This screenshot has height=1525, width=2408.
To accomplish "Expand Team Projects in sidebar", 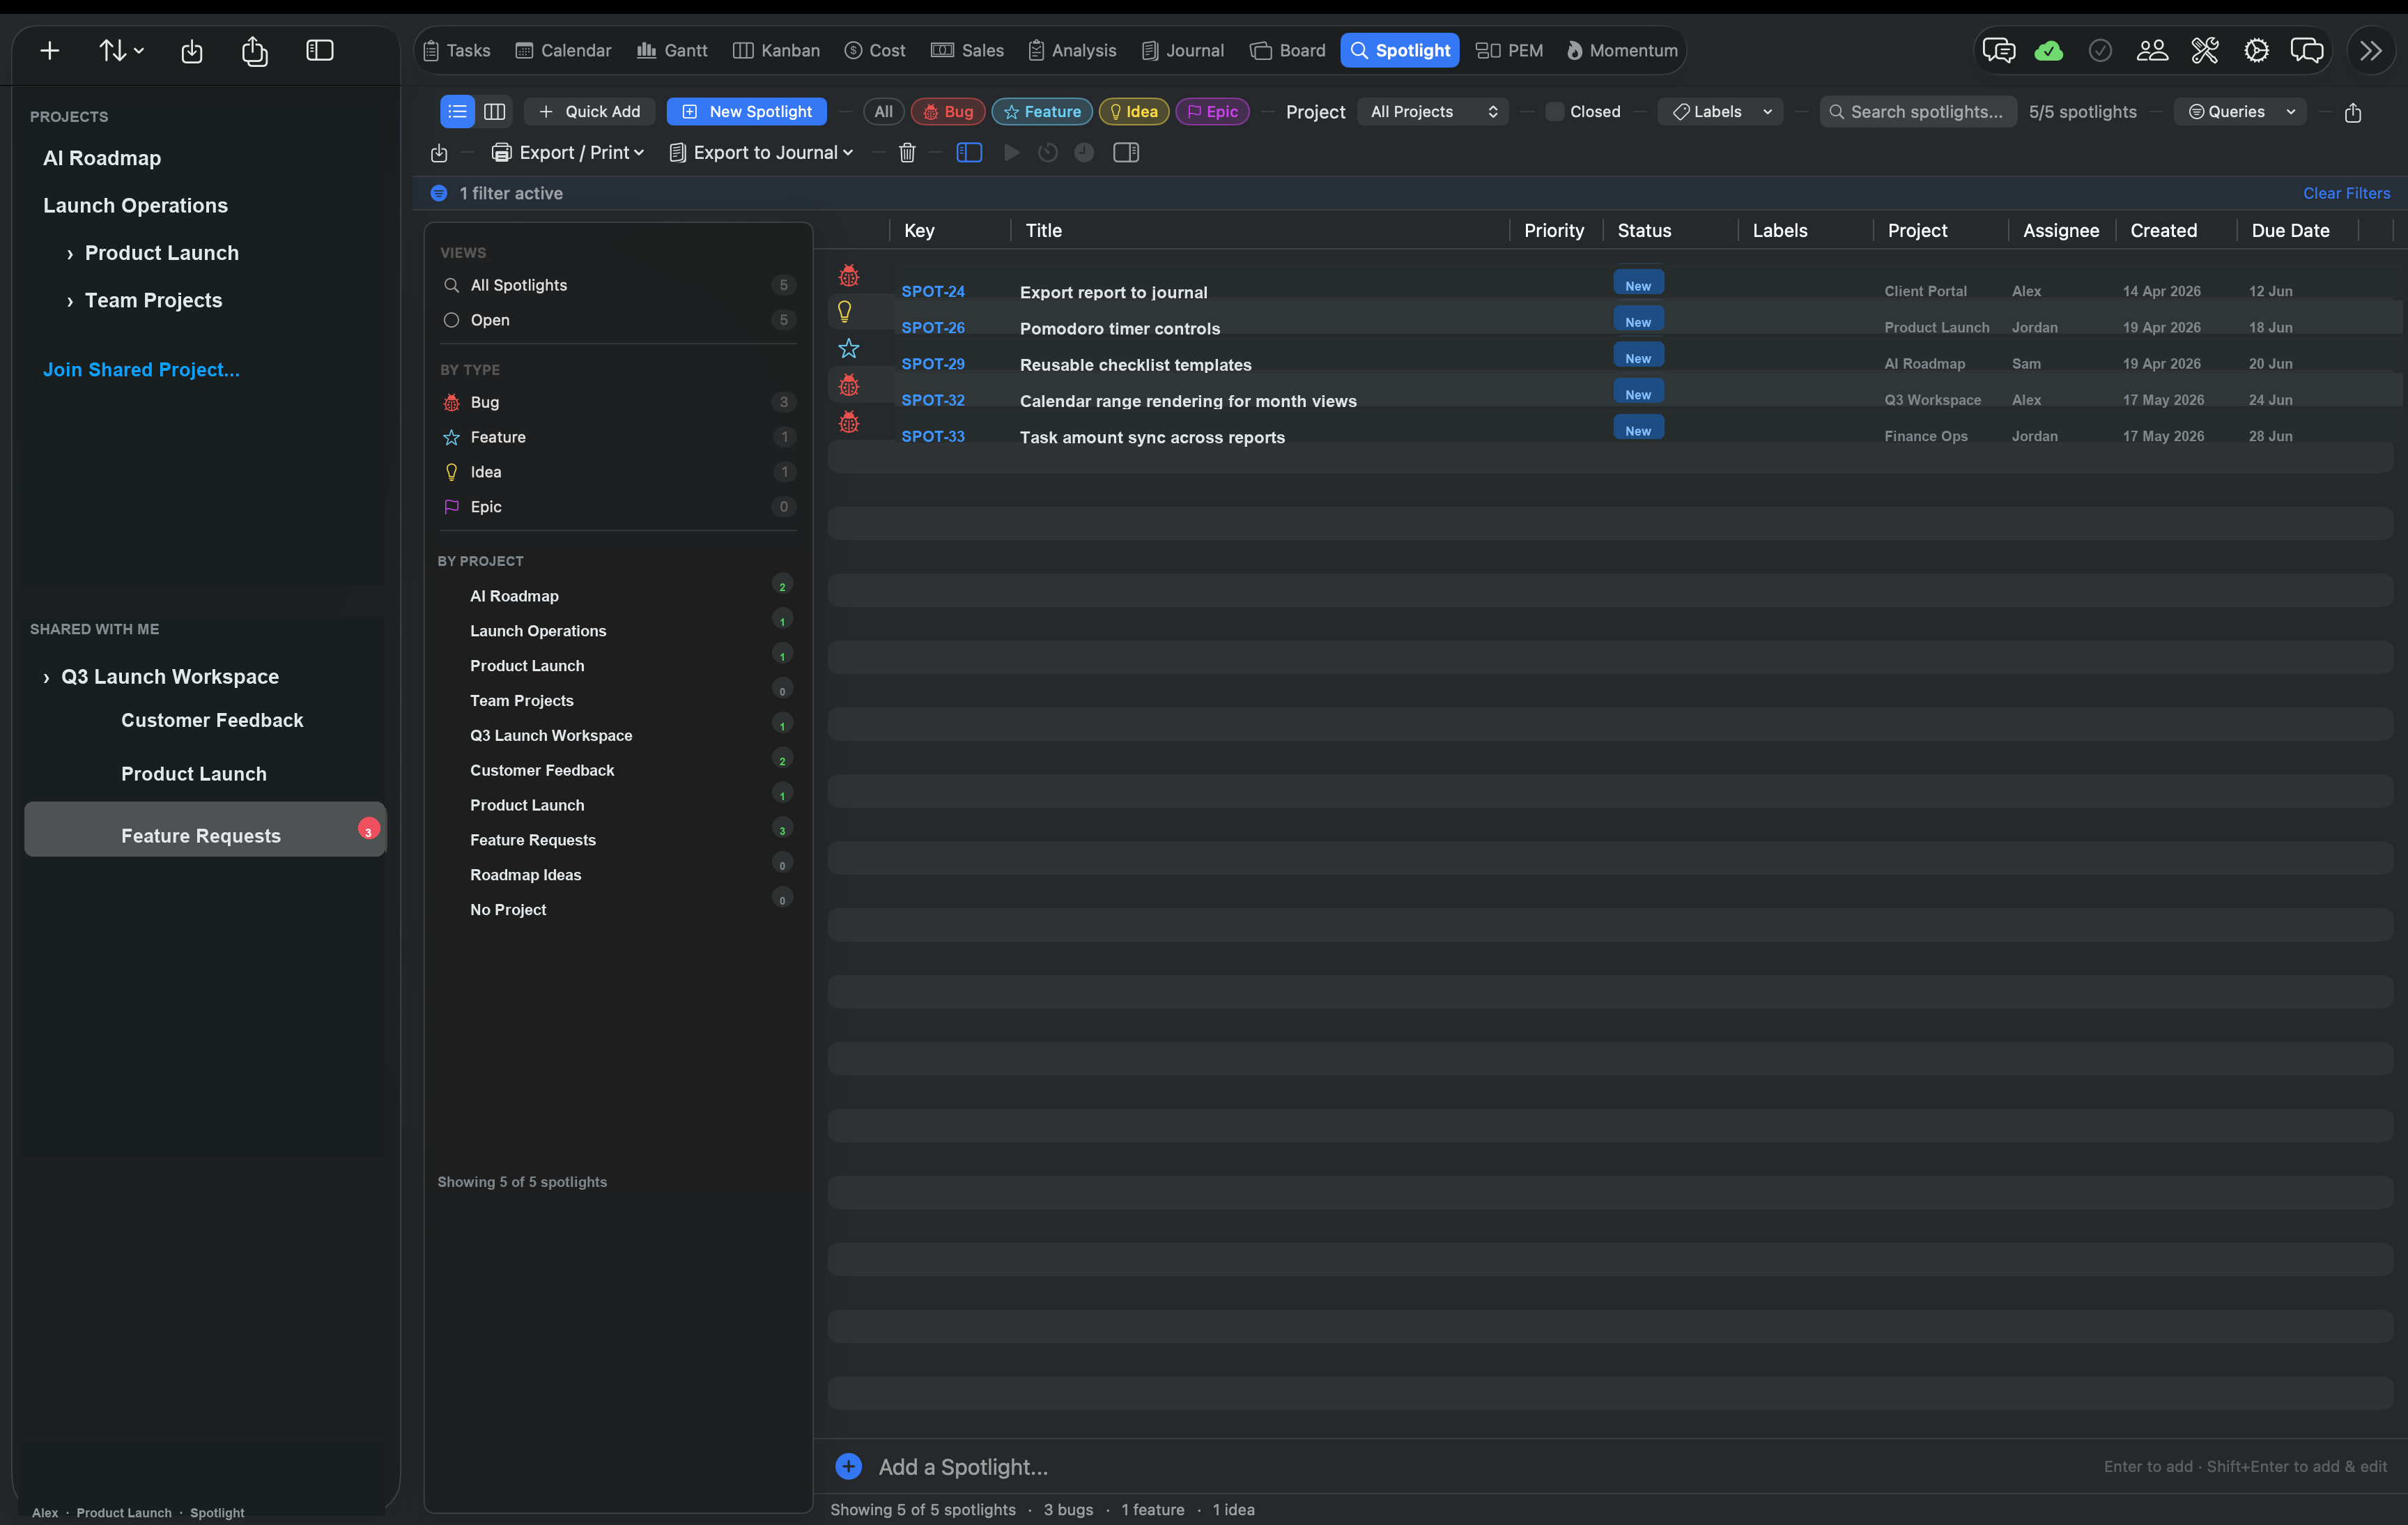I will click(x=70, y=301).
